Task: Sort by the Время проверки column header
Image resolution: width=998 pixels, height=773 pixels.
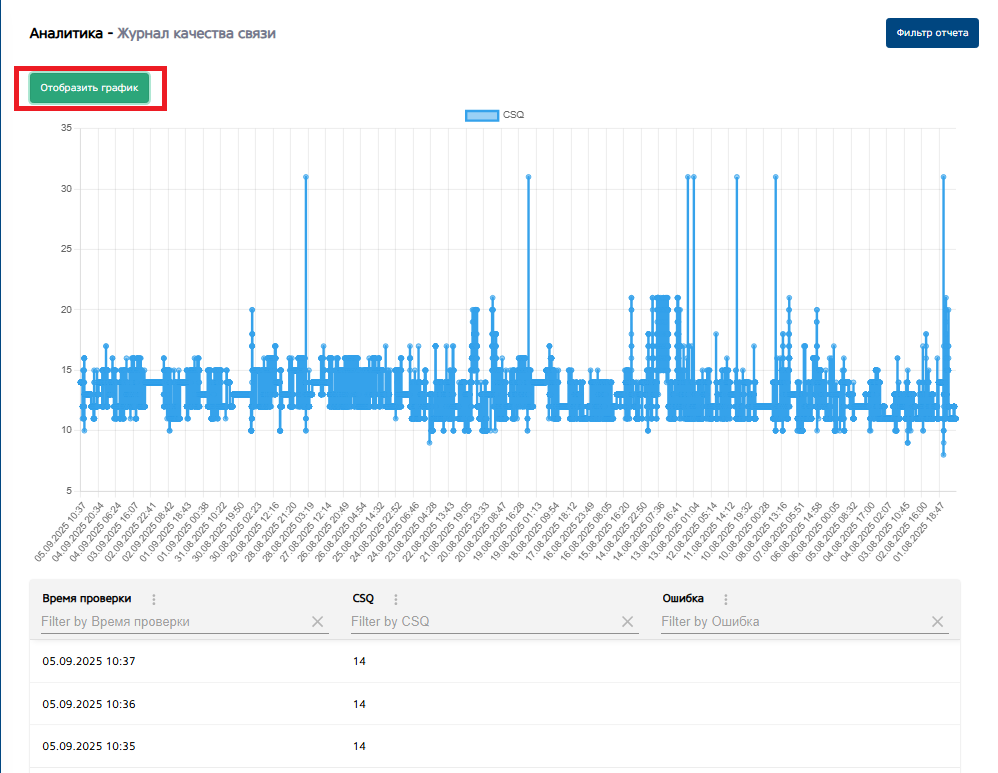Action: 87,599
